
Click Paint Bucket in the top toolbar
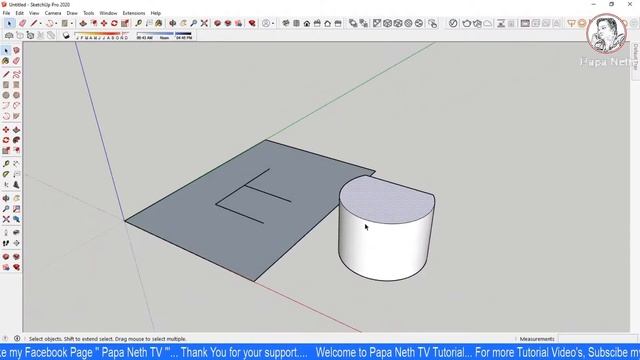pyautogui.click(x=159, y=23)
